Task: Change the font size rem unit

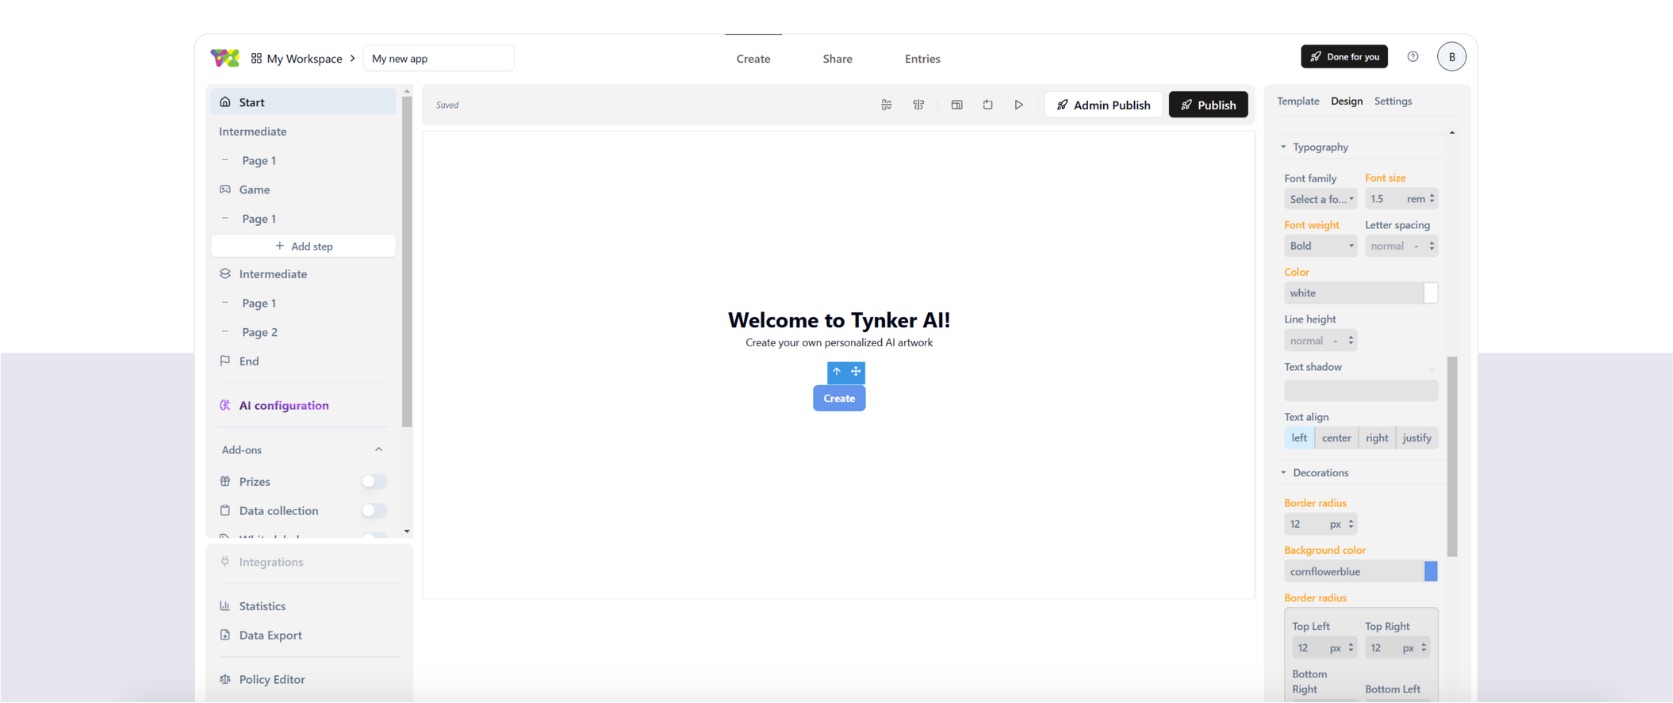Action: (1420, 199)
